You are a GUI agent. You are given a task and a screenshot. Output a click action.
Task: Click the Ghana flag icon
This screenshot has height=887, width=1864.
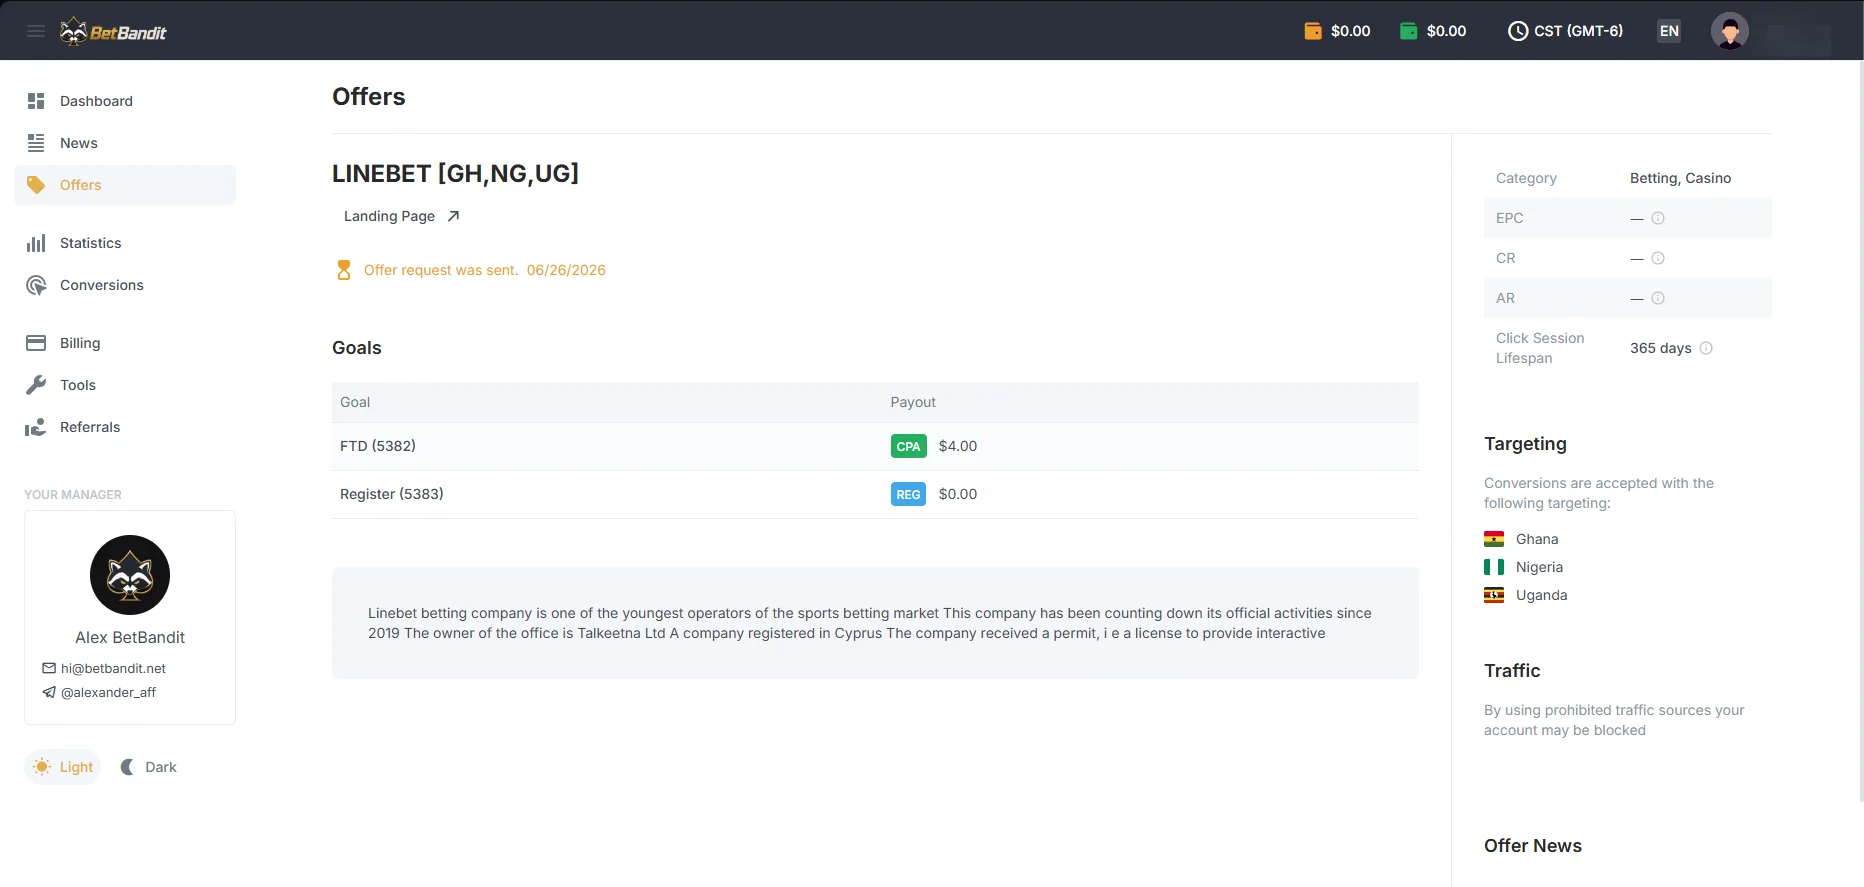(x=1494, y=539)
